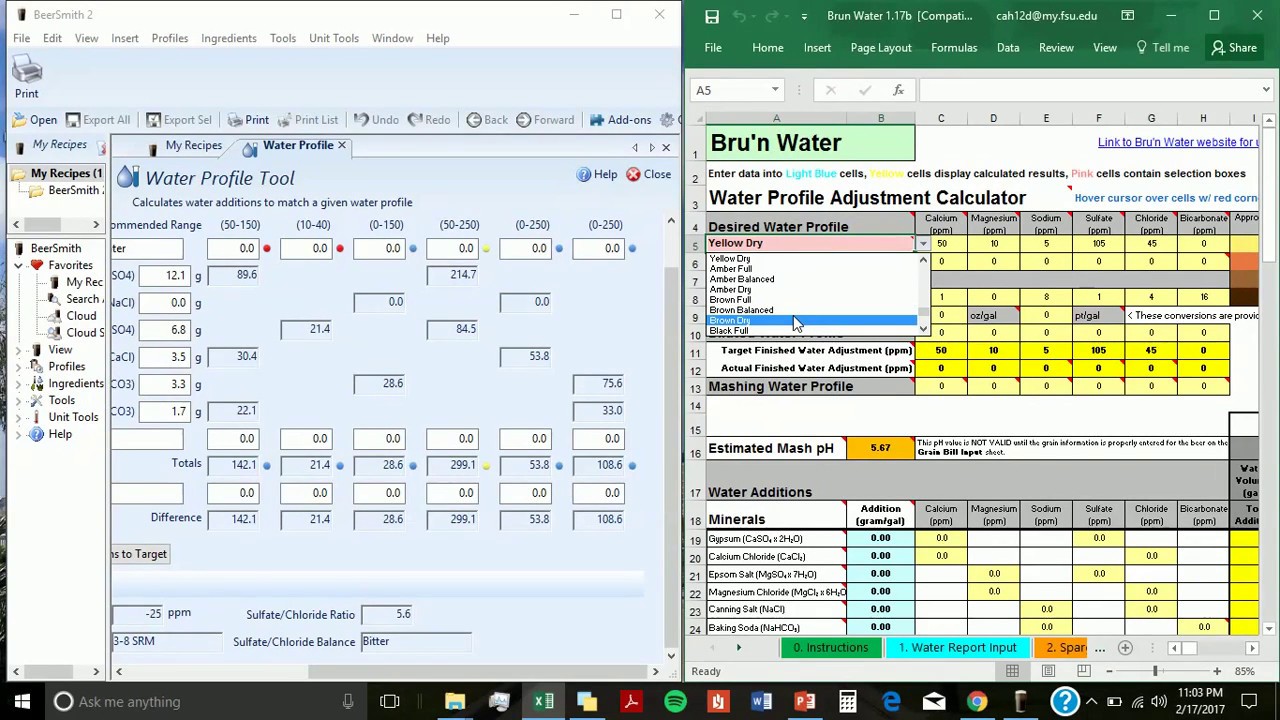This screenshot has height=720, width=1280.
Task: Go Forward in BeerSmith navigation
Action: coord(544,120)
